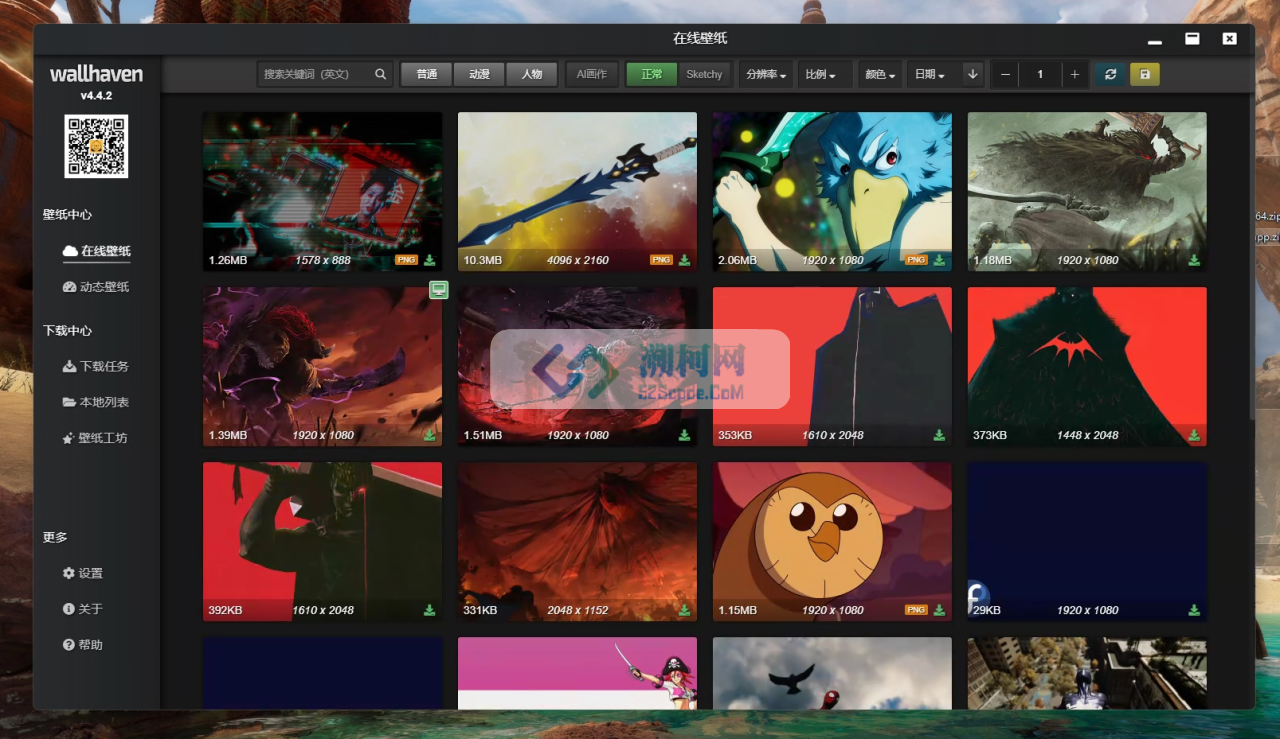This screenshot has width=1280, height=739.
Task: Download the 1.26MB 1578 x 888 wallpaper
Action: 430,260
